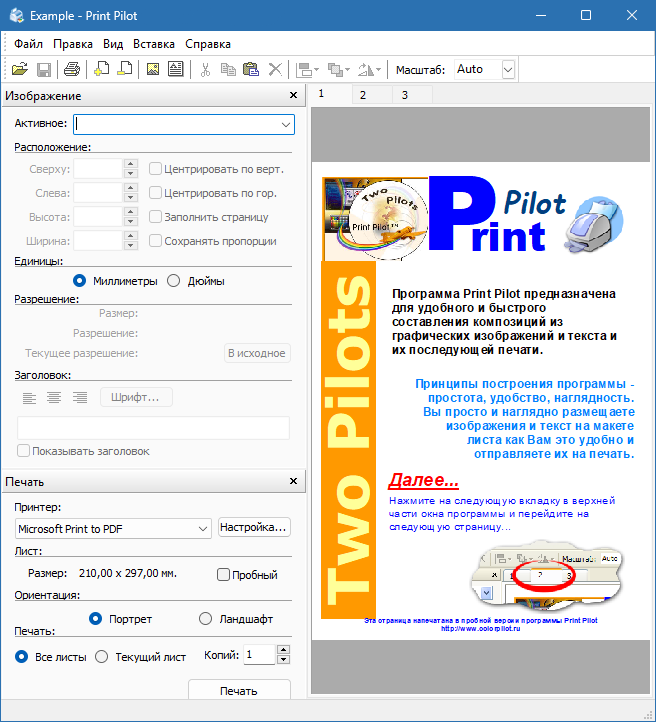Click the Paste clipboard icon

pyautogui.click(x=251, y=70)
